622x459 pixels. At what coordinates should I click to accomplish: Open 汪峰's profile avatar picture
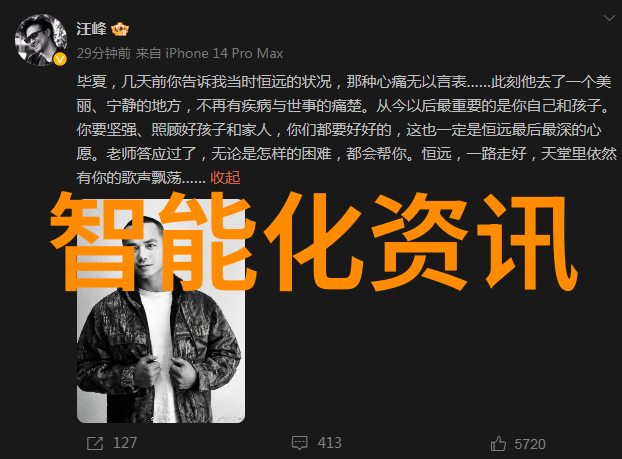pos(41,40)
